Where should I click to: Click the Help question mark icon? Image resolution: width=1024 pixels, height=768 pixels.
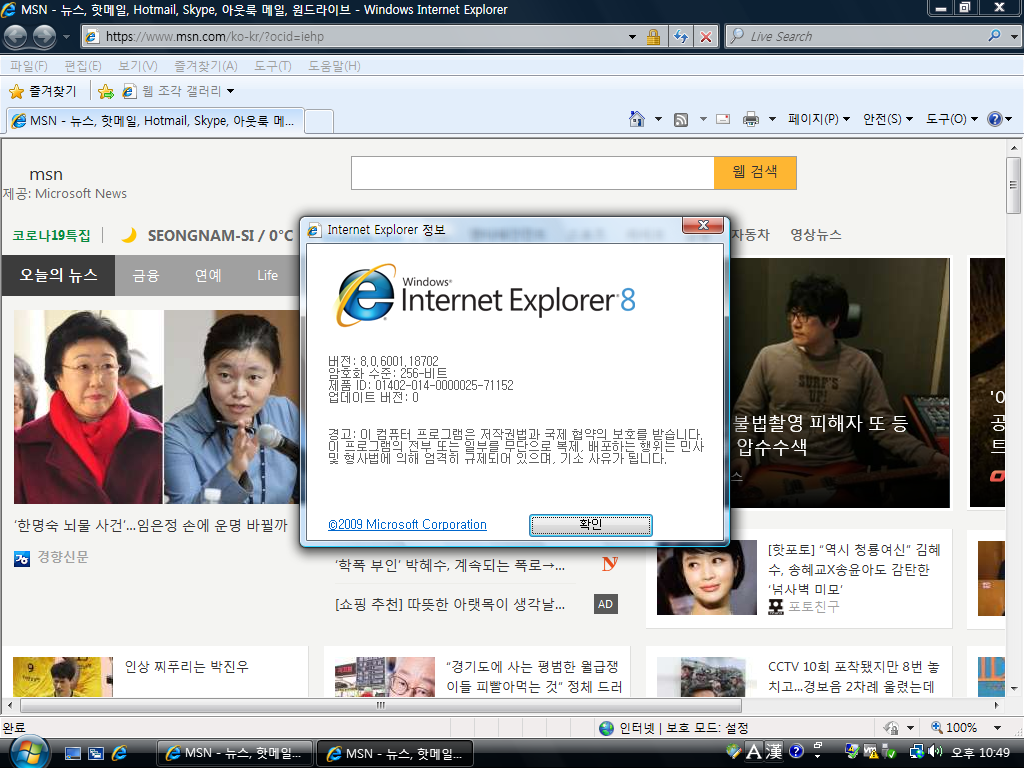995,119
